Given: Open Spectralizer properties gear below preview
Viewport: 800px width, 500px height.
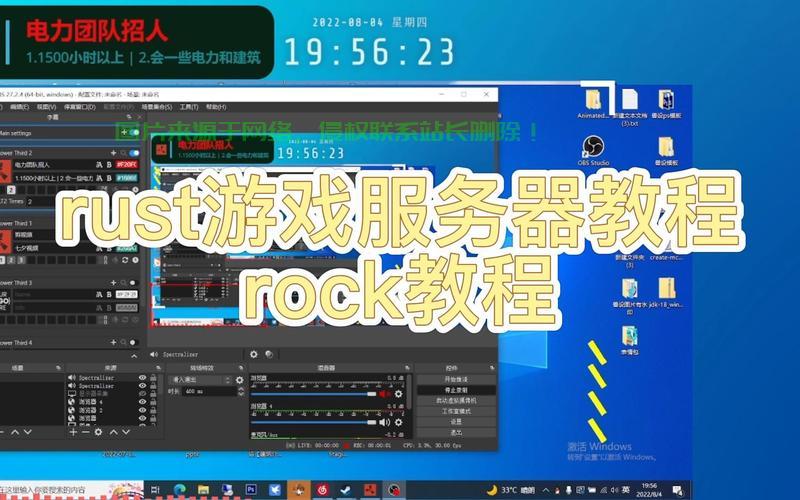Looking at the screenshot, I should 254,354.
